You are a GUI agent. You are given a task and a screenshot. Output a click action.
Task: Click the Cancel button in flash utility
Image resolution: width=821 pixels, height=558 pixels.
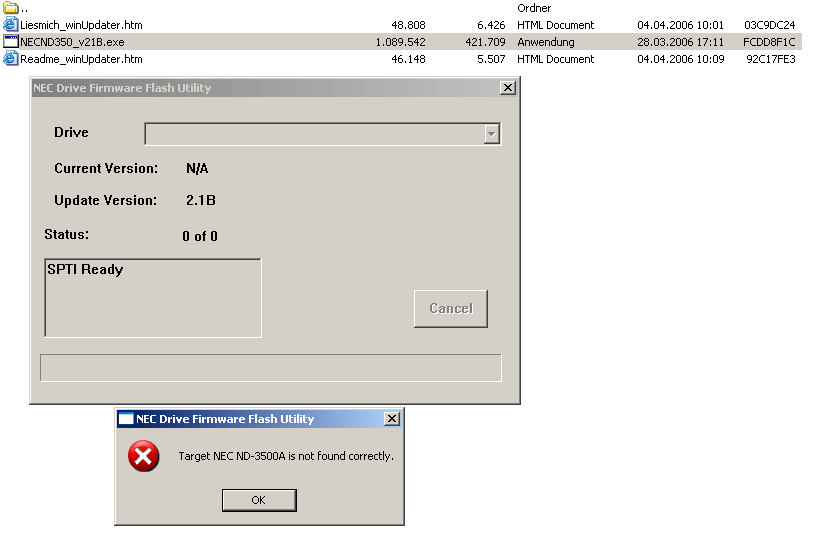[450, 308]
